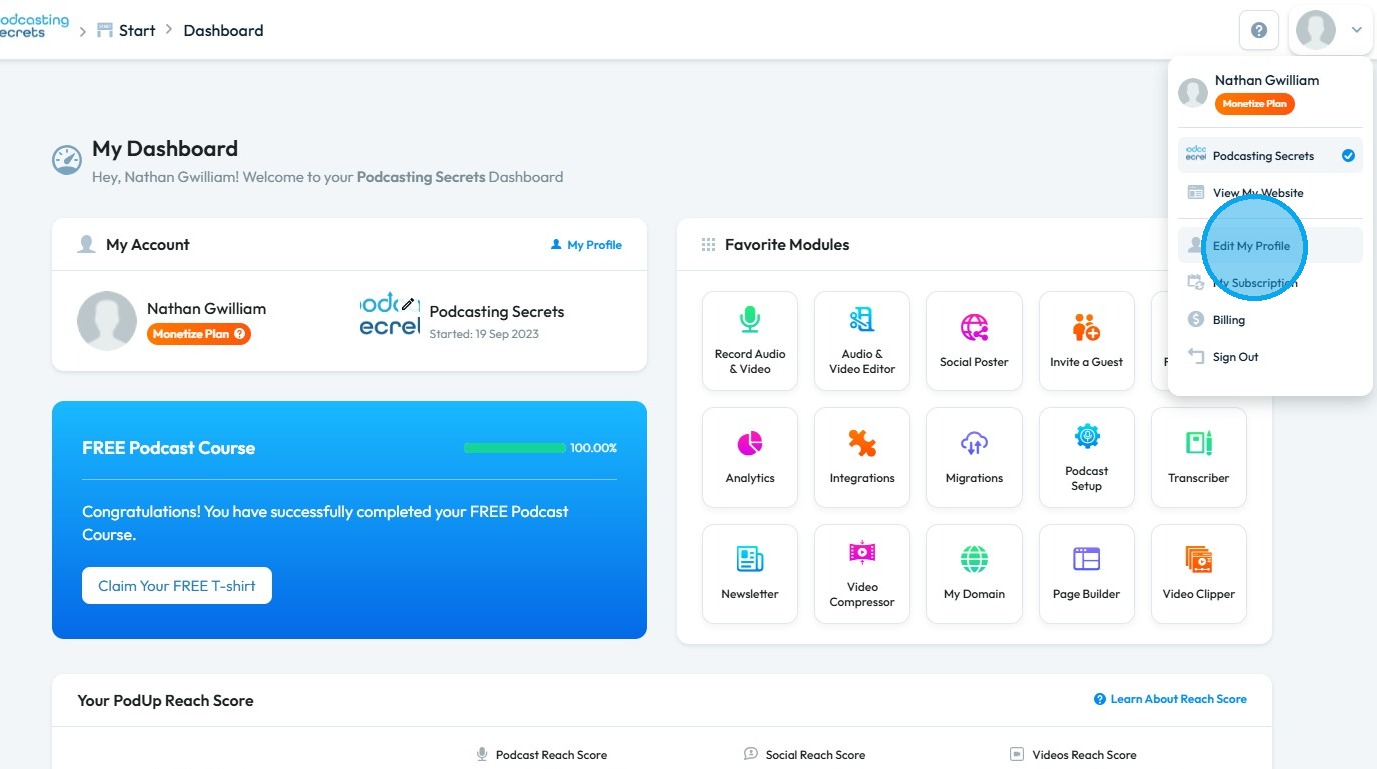Open Billing from account menu

point(1270,320)
